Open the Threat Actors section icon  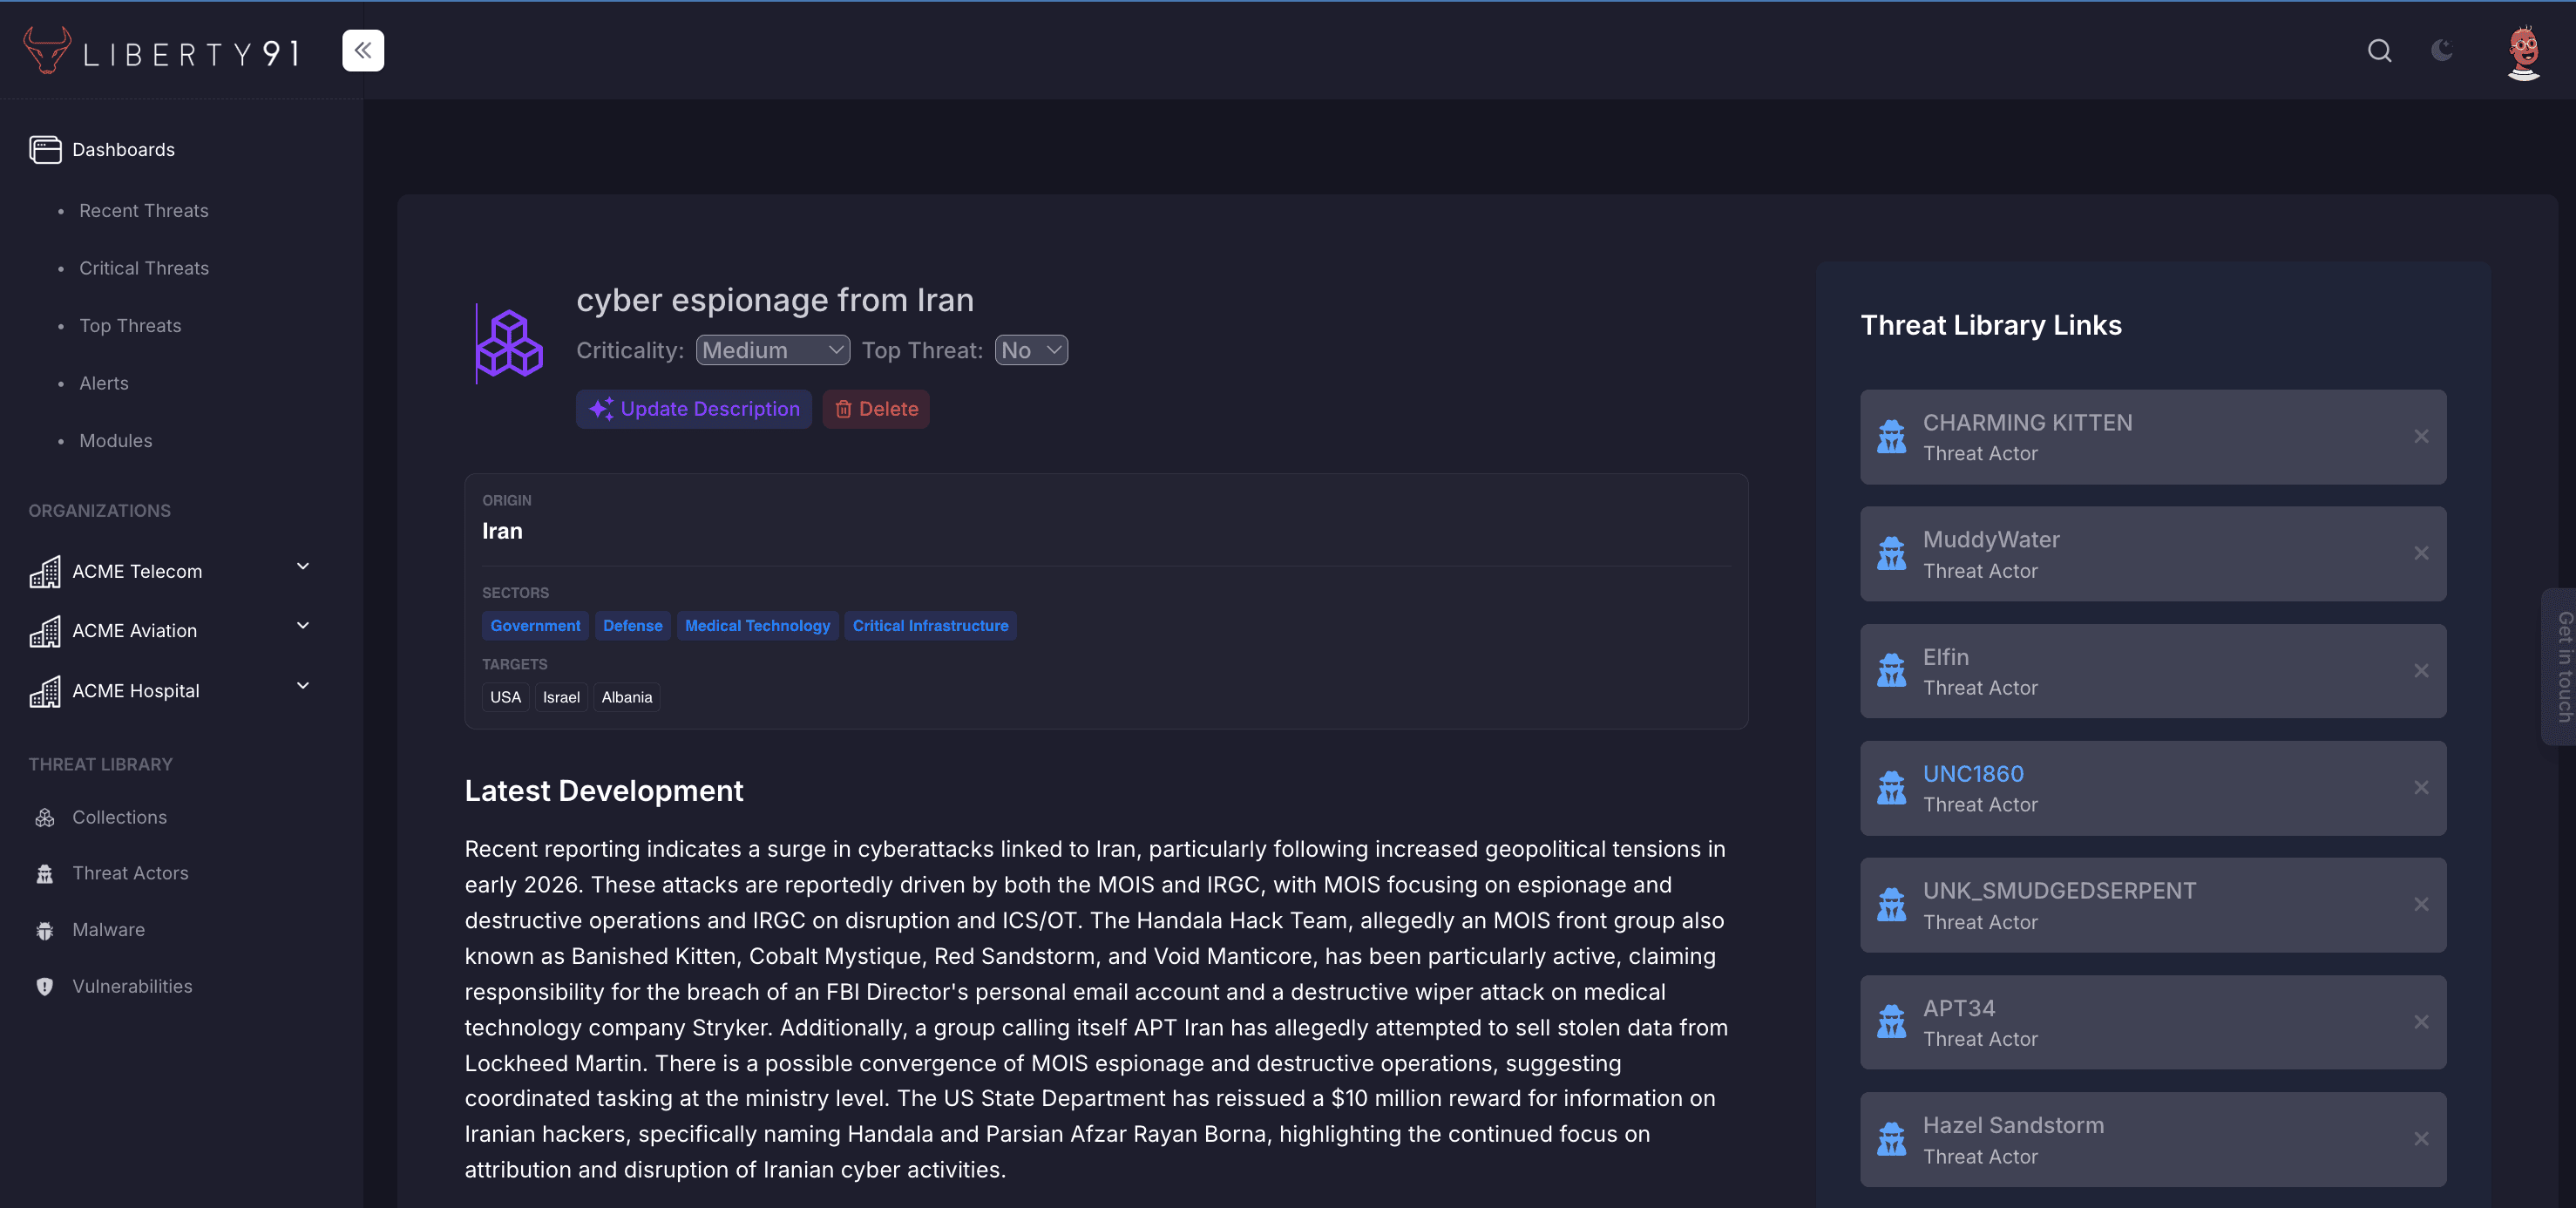pyautogui.click(x=45, y=872)
